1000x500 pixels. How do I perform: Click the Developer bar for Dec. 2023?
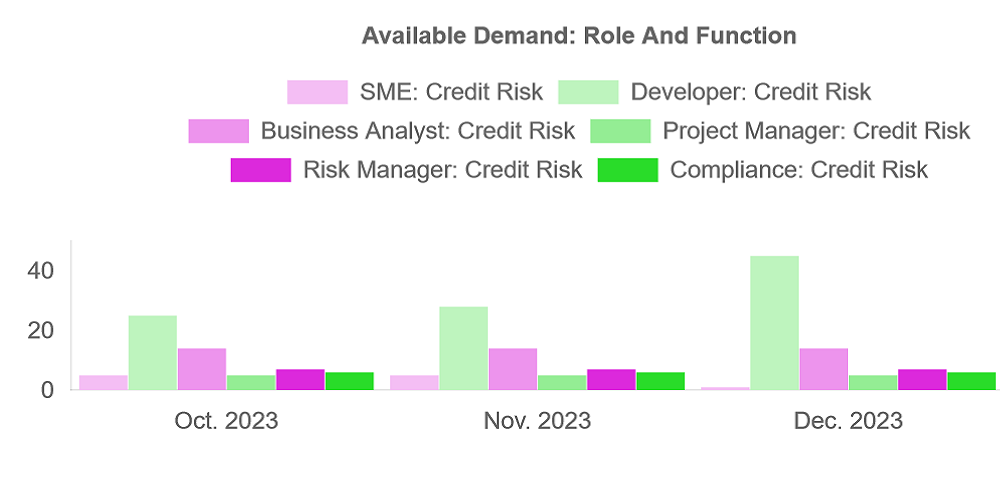click(774, 322)
